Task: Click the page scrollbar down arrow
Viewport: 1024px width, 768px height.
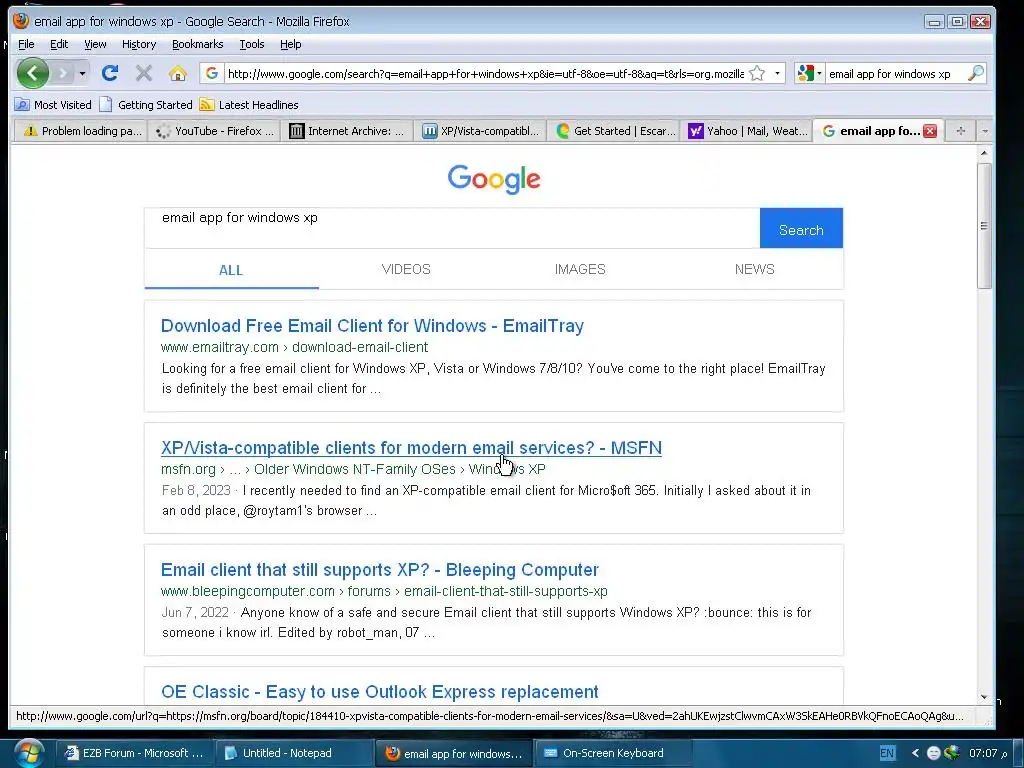Action: click(984, 697)
